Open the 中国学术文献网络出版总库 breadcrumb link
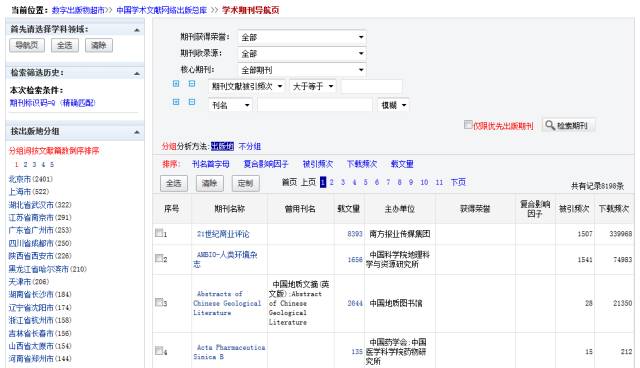Screen dimensions: 640x368 click(162, 10)
